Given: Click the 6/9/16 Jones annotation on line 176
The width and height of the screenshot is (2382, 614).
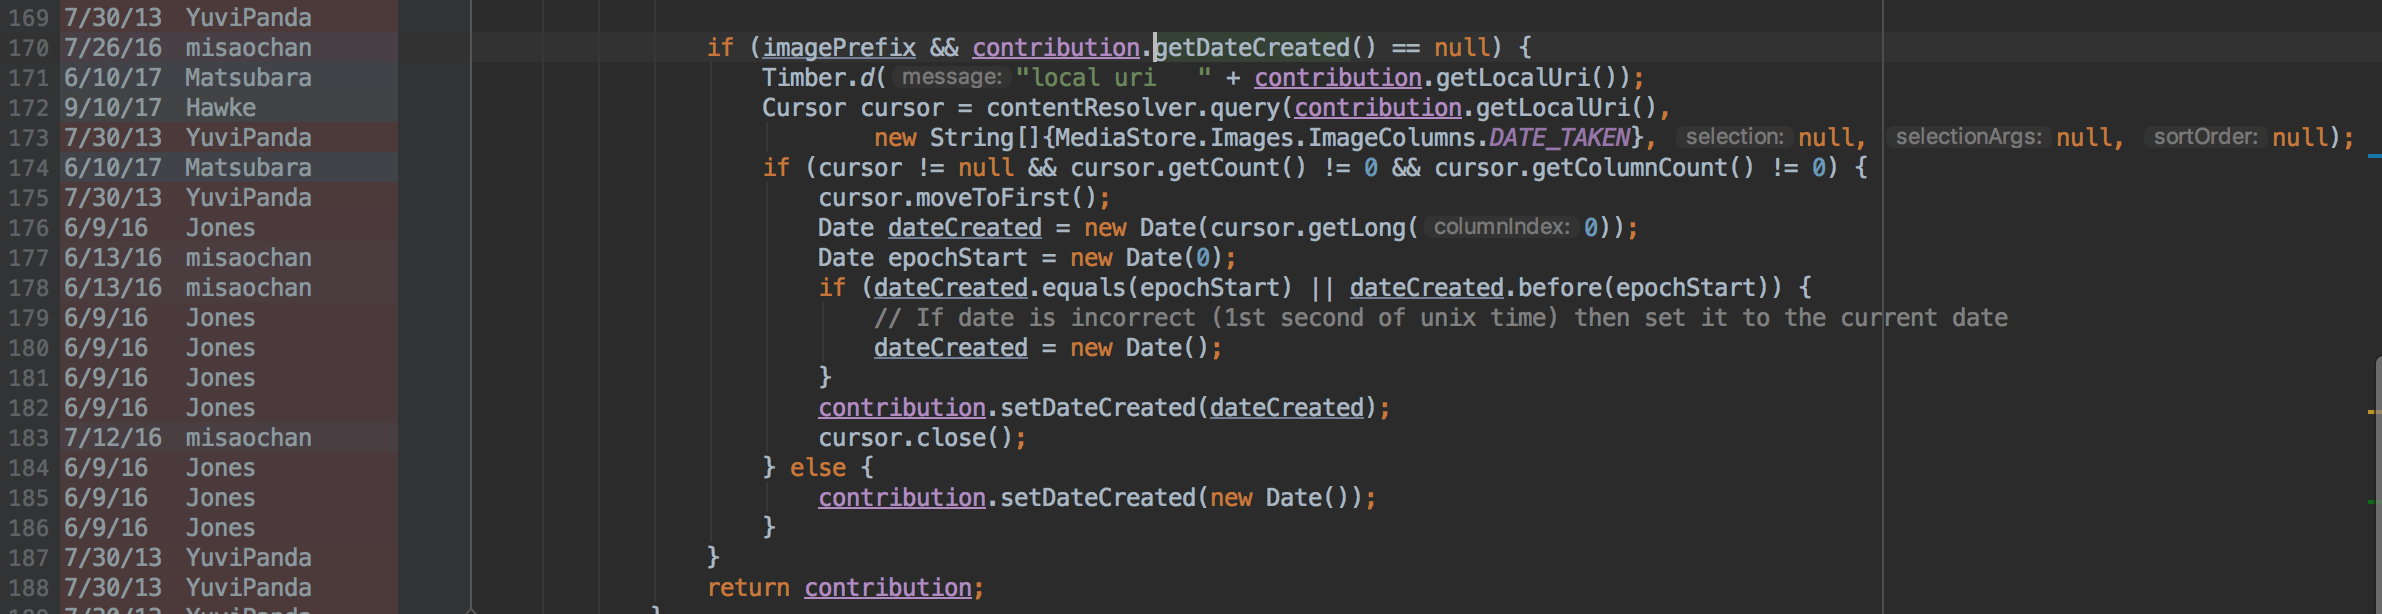Looking at the screenshot, I should tap(160, 227).
